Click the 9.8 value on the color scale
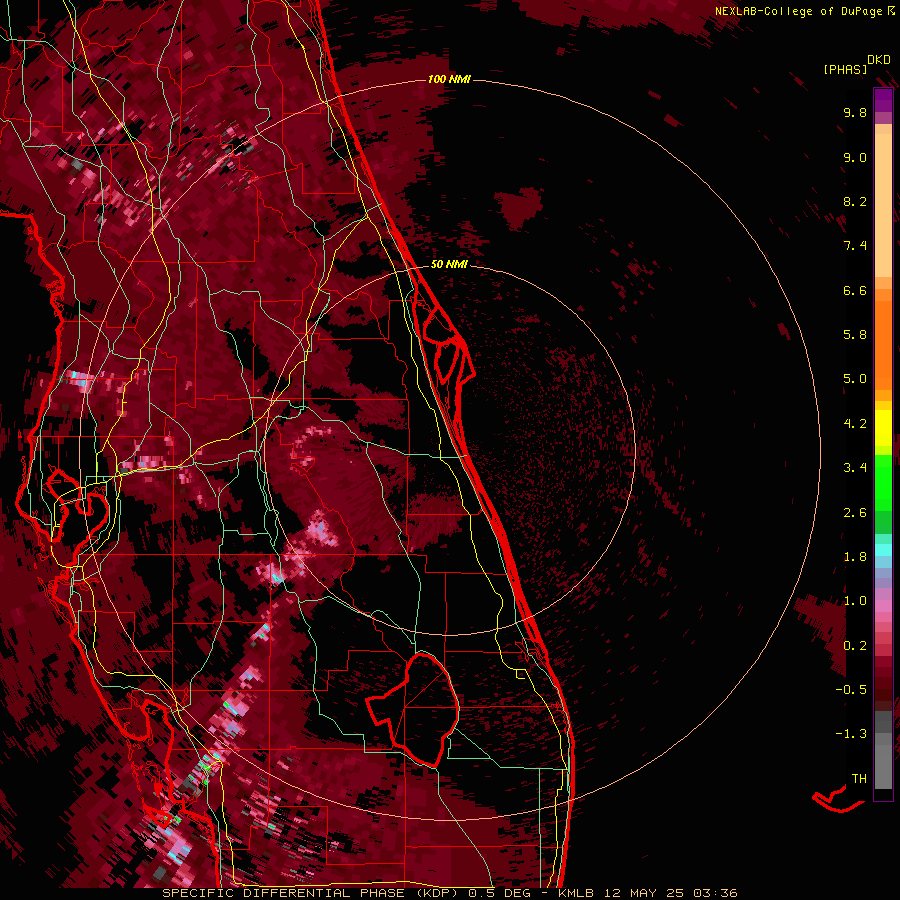This screenshot has height=900, width=900. 855,112
